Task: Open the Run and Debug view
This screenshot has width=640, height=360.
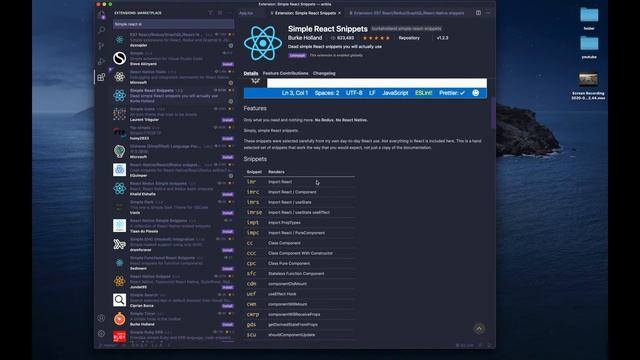Action: pos(101,61)
